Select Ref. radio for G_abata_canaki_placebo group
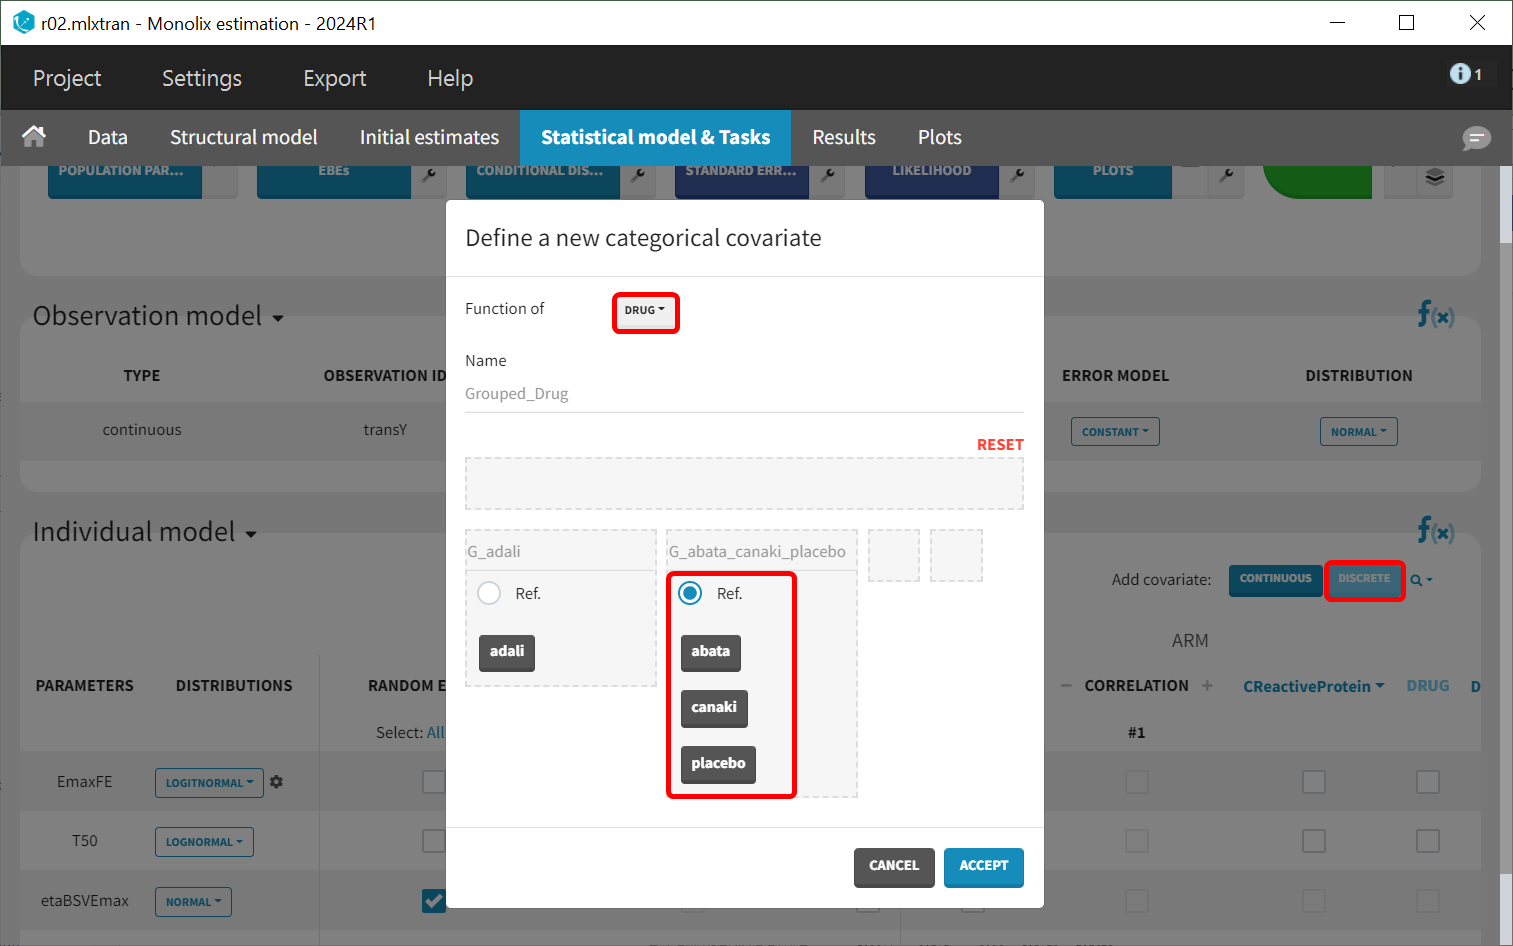The width and height of the screenshot is (1513, 946). (x=690, y=593)
